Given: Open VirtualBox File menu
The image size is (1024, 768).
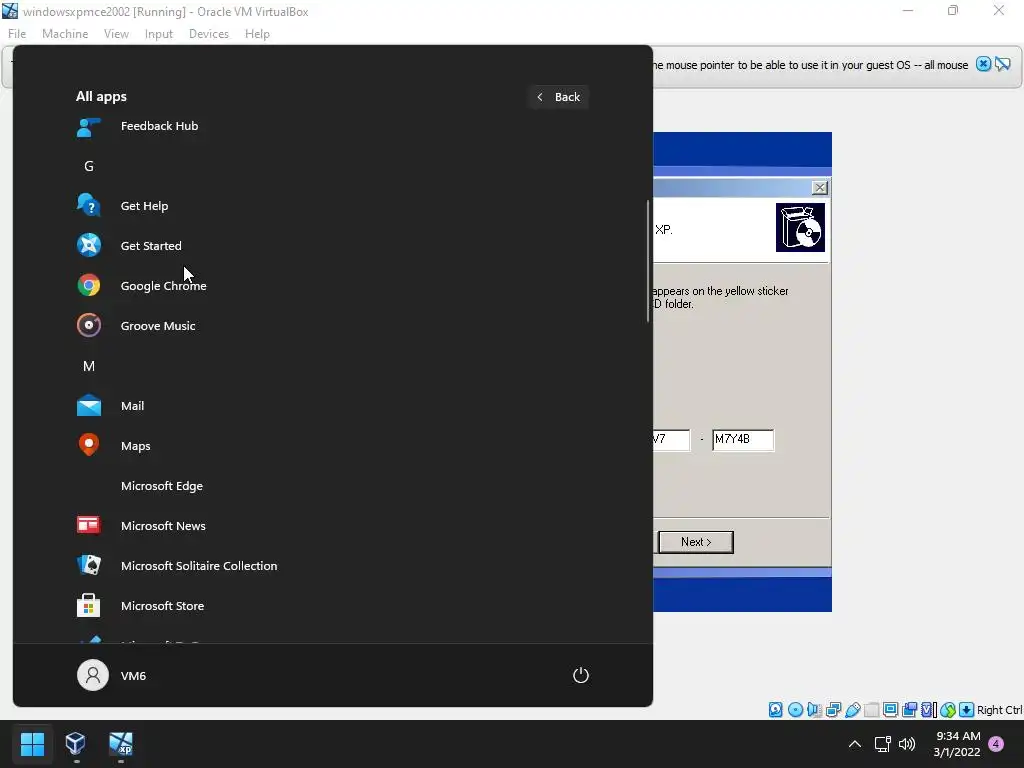Looking at the screenshot, I should [x=17, y=34].
